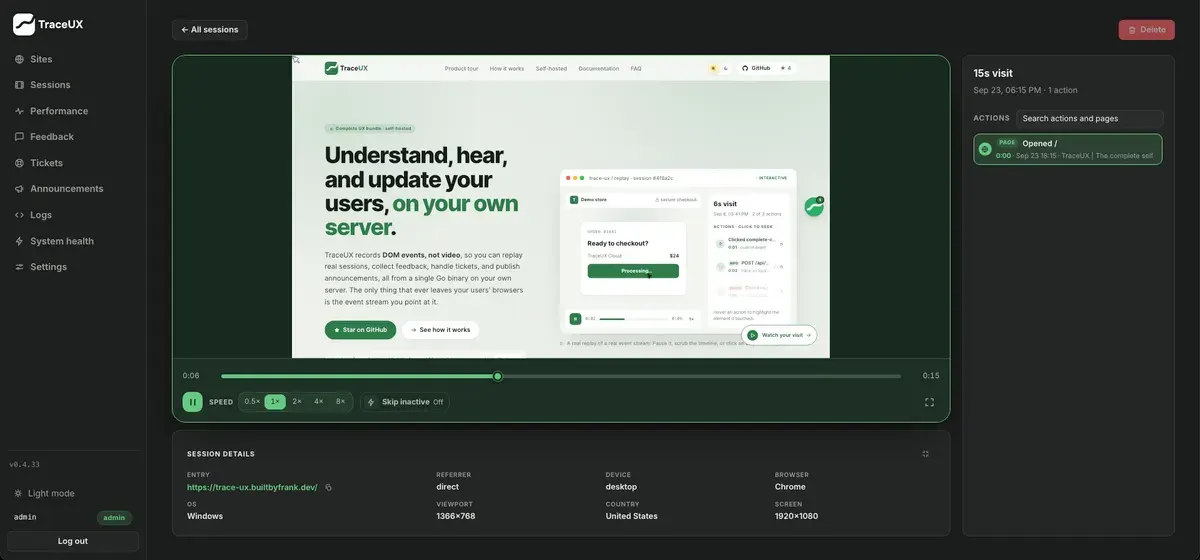Image resolution: width=1200 pixels, height=560 pixels.
Task: Click the green page icon on Opened / action
Action: [985, 149]
